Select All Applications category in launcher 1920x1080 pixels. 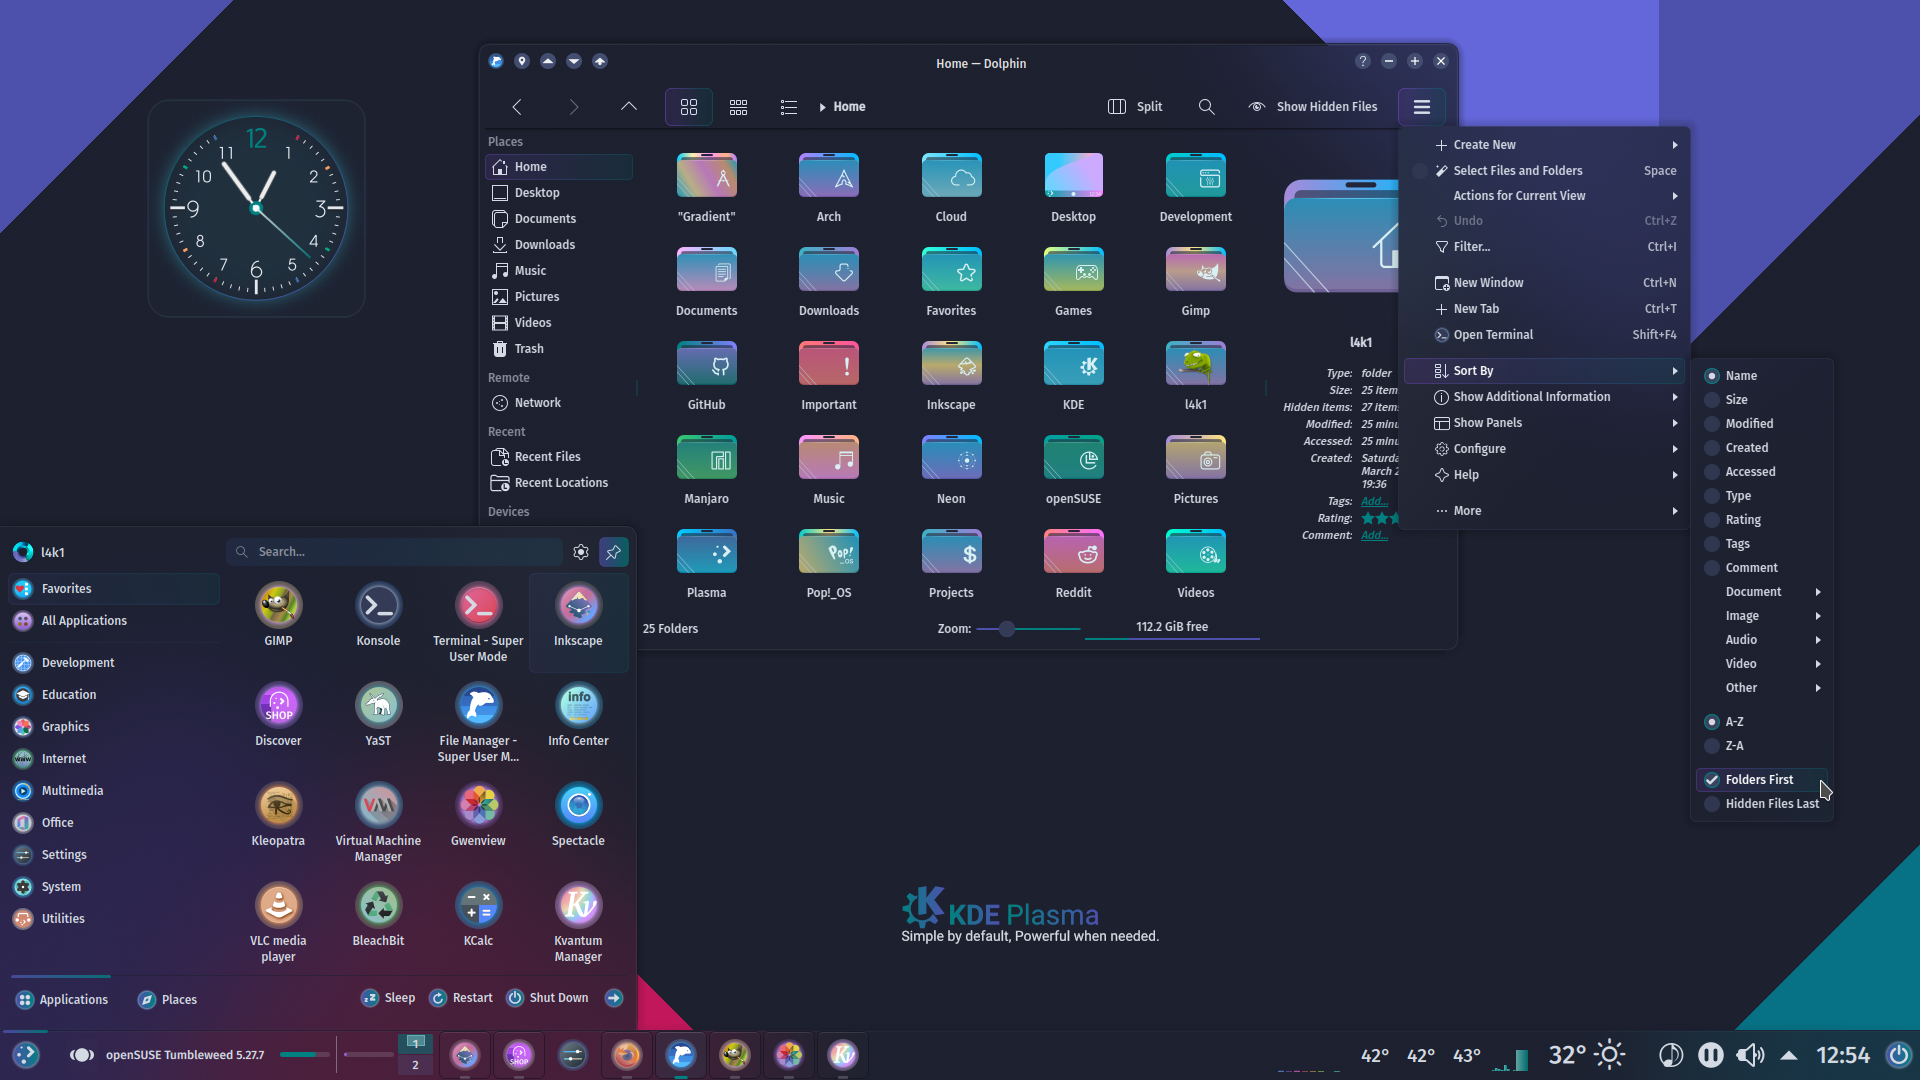tap(114, 621)
